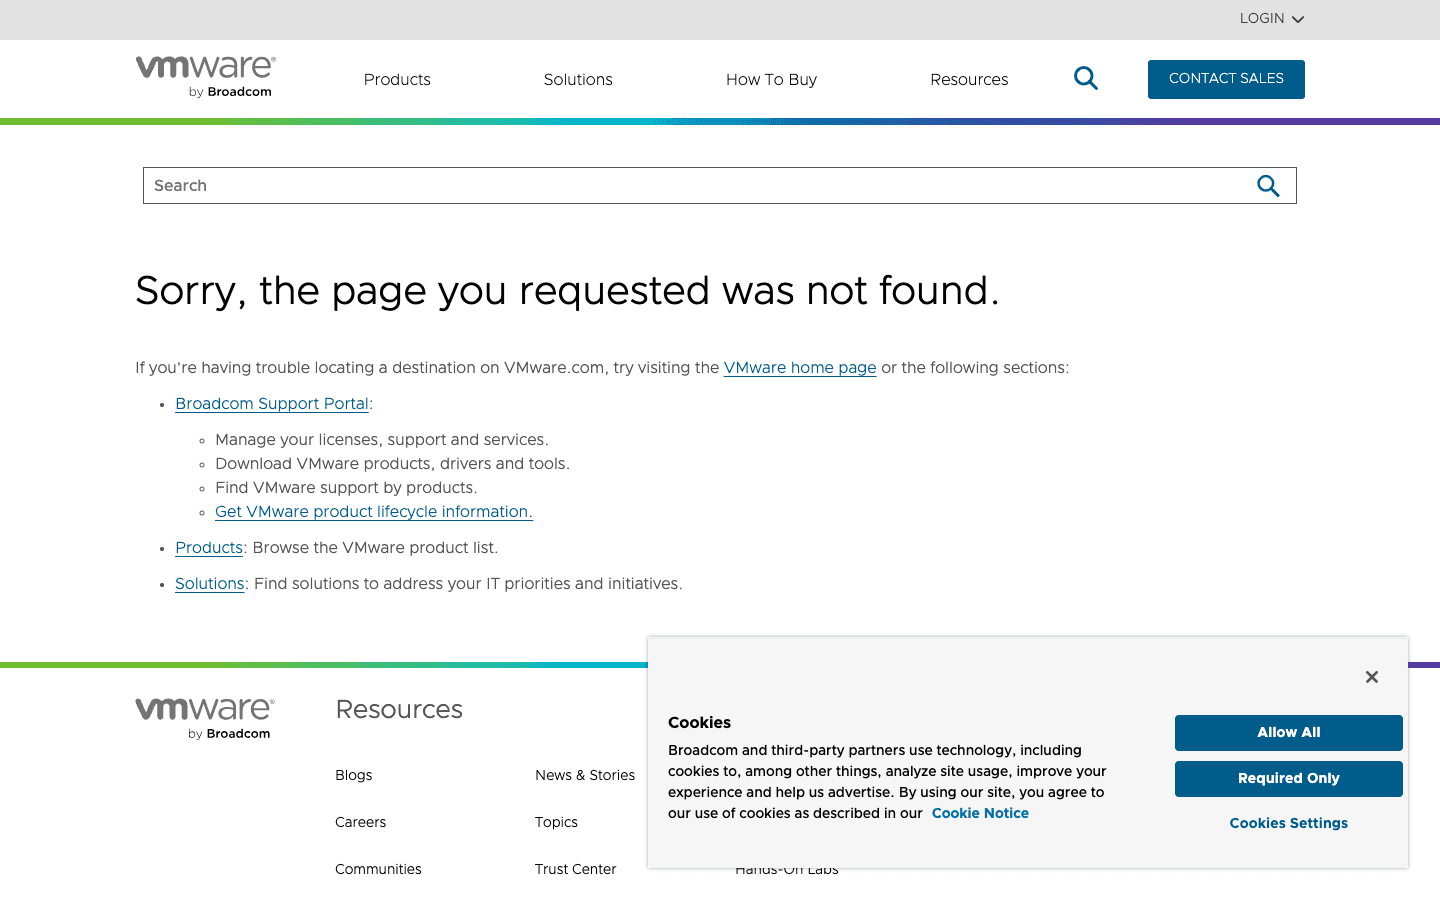
Task: Follow the VMware home page link
Action: point(800,368)
